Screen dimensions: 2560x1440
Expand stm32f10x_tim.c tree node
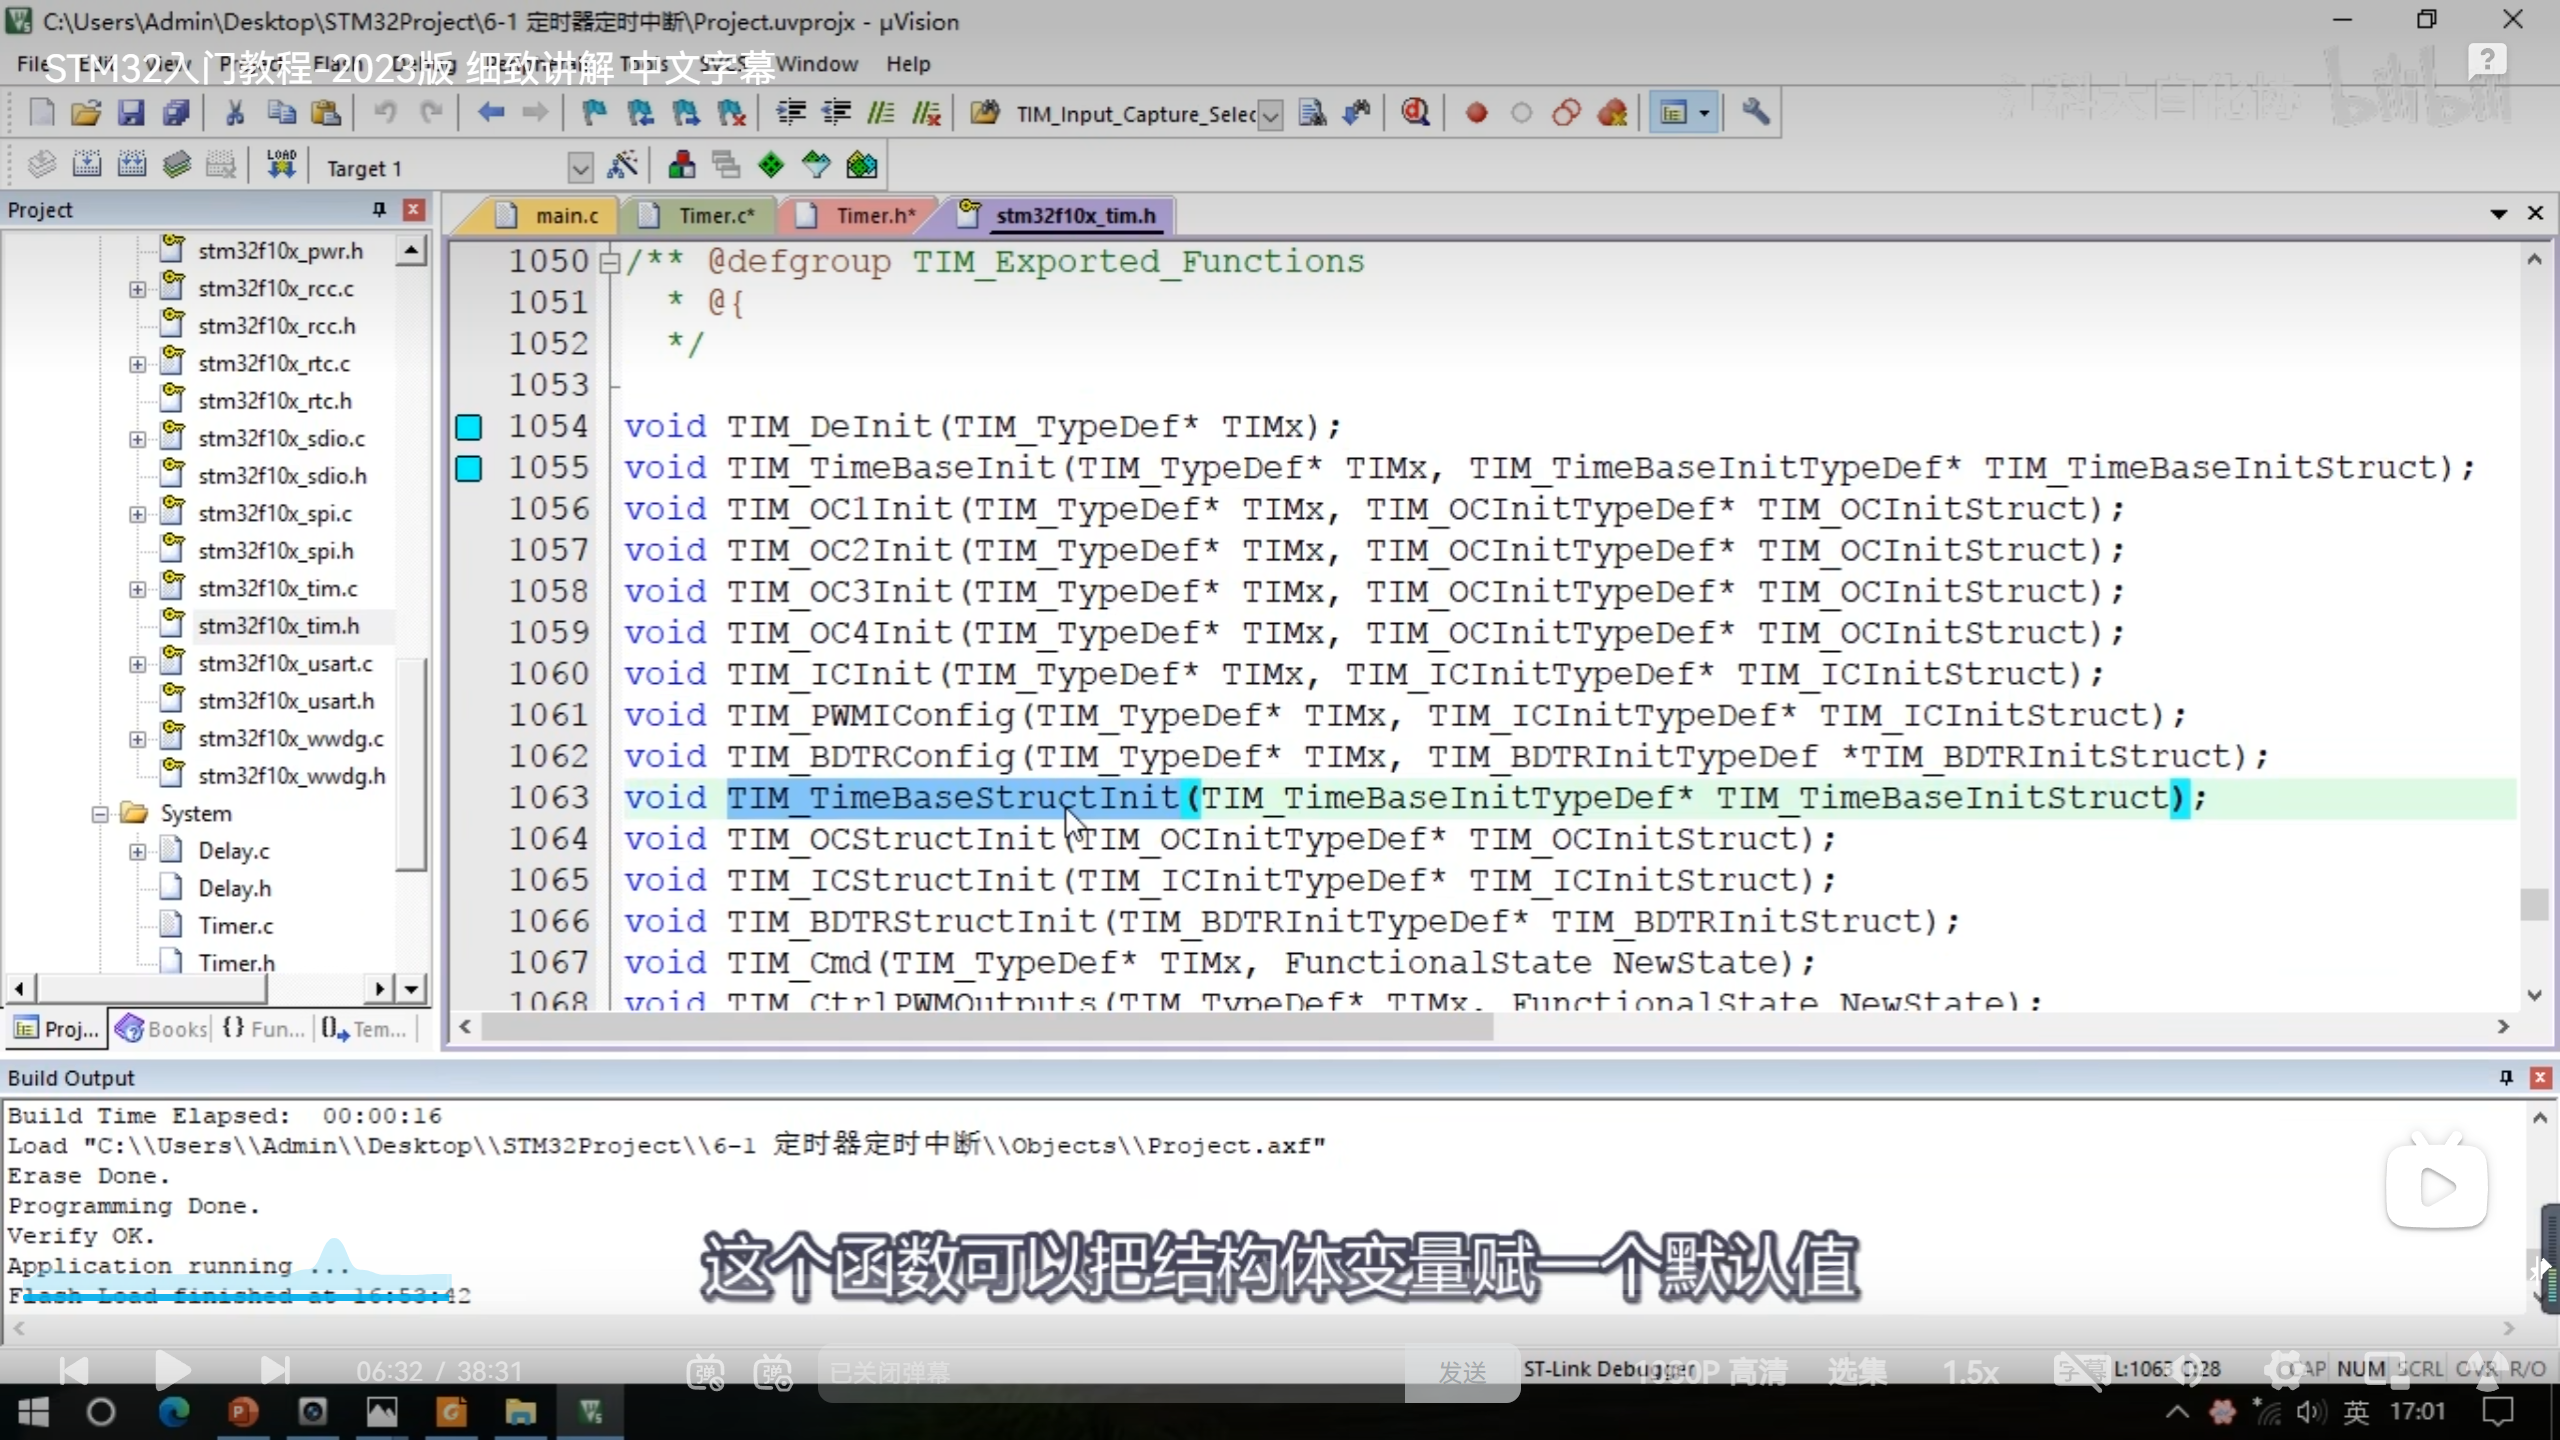(138, 589)
